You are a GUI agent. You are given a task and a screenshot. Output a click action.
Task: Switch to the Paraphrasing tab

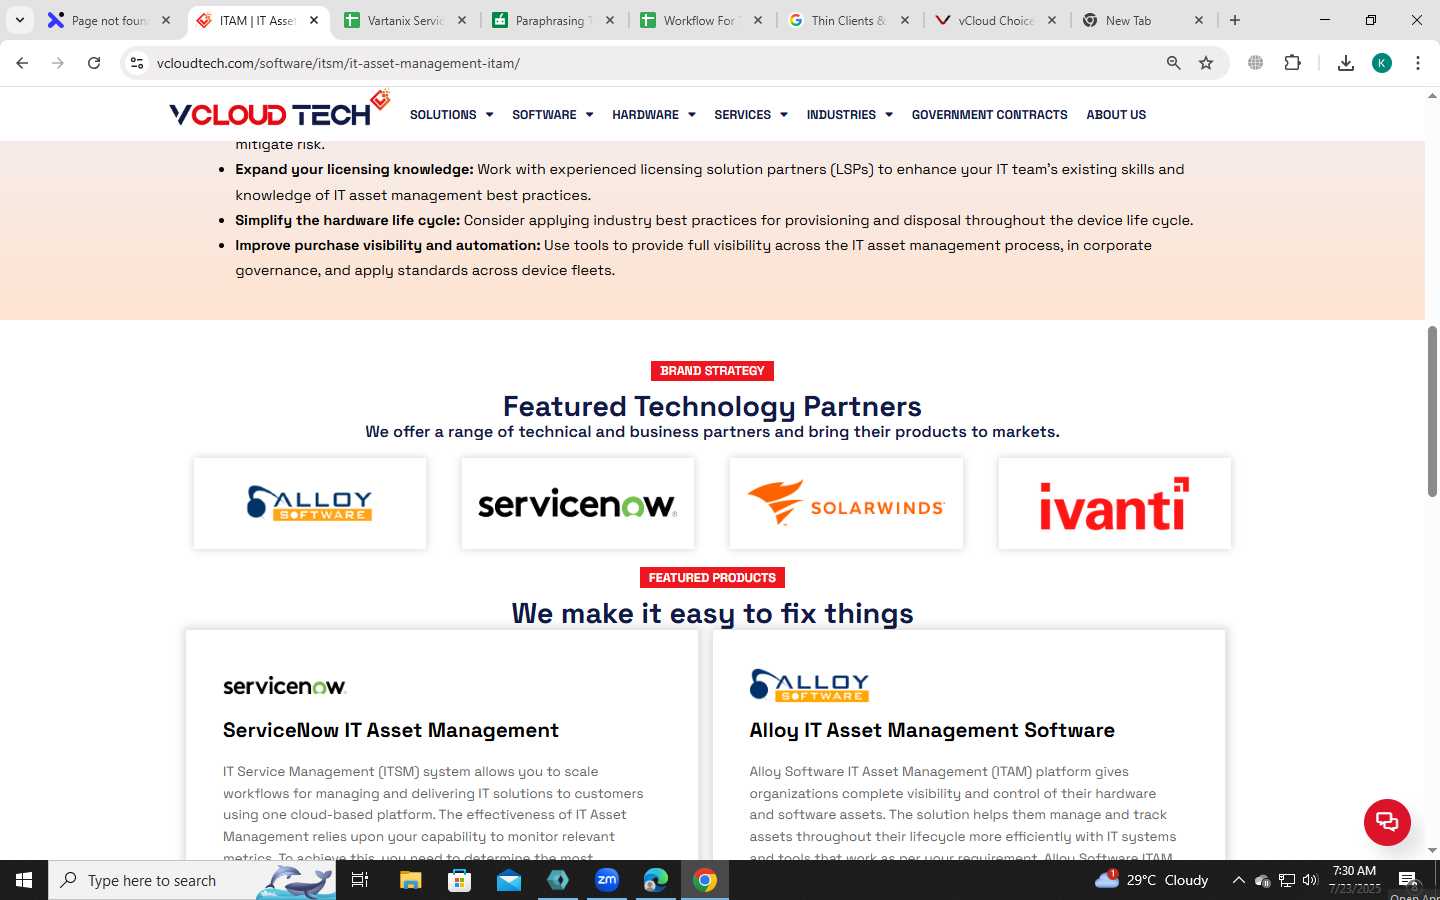tap(553, 20)
